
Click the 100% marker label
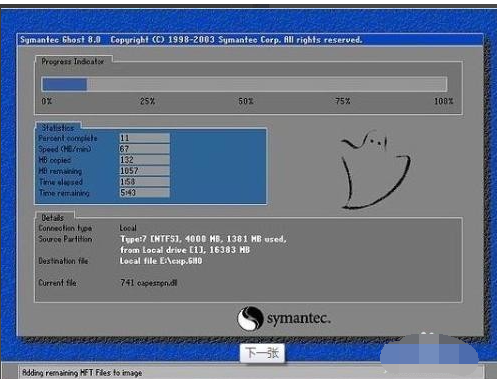[443, 101]
